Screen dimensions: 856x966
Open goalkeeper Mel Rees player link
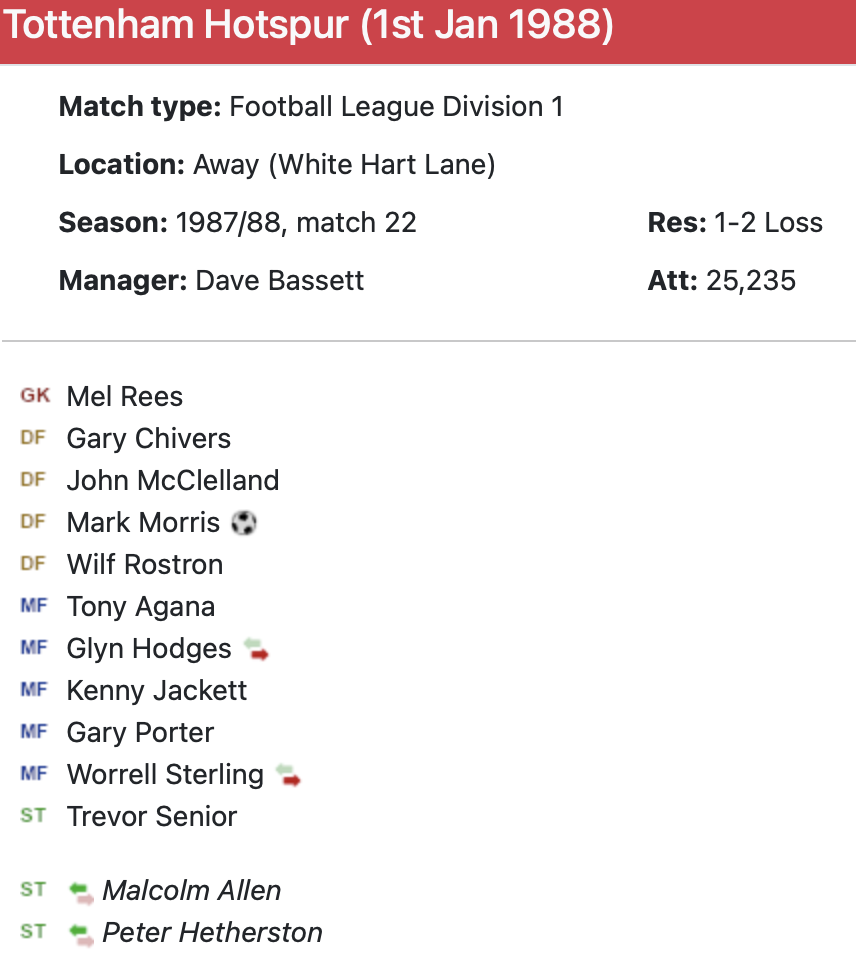pyautogui.click(x=125, y=397)
